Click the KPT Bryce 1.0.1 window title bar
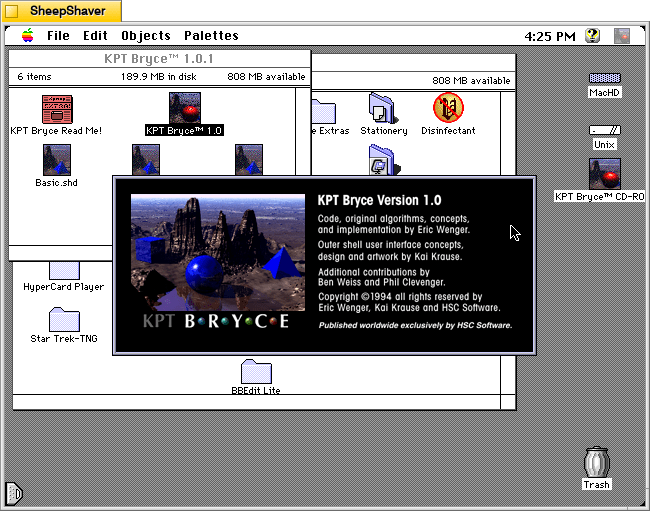Image resolution: width=650 pixels, height=511 pixels. coord(160,59)
